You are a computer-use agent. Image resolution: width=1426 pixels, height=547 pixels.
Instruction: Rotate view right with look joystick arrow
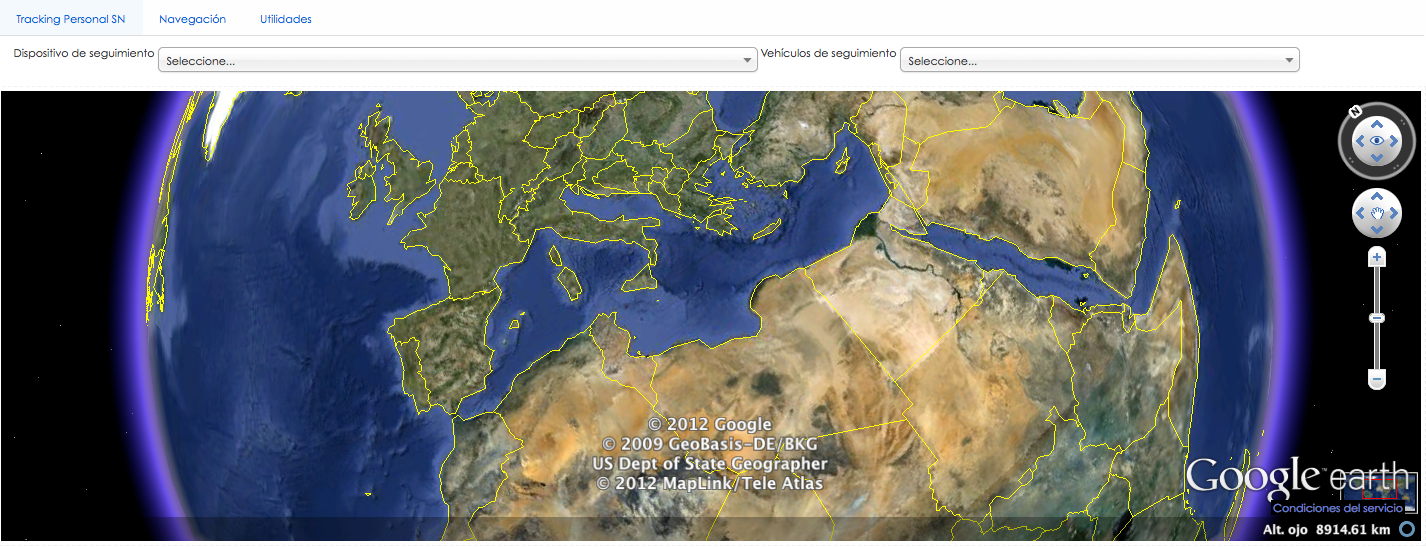1395,142
